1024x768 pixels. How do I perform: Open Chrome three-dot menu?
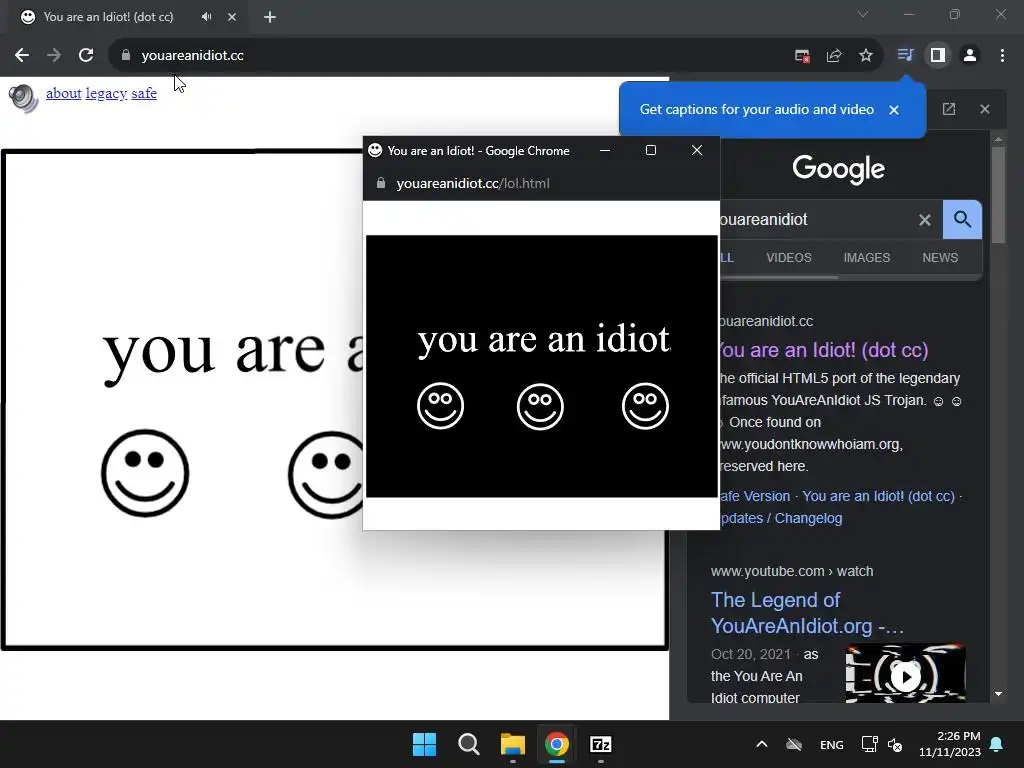[1002, 56]
